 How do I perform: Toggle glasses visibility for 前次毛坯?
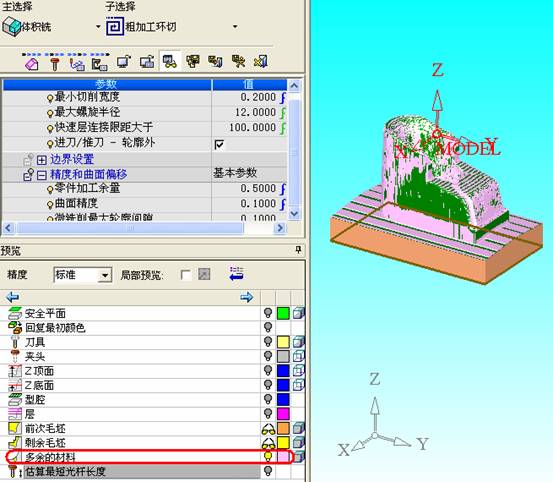point(268,428)
